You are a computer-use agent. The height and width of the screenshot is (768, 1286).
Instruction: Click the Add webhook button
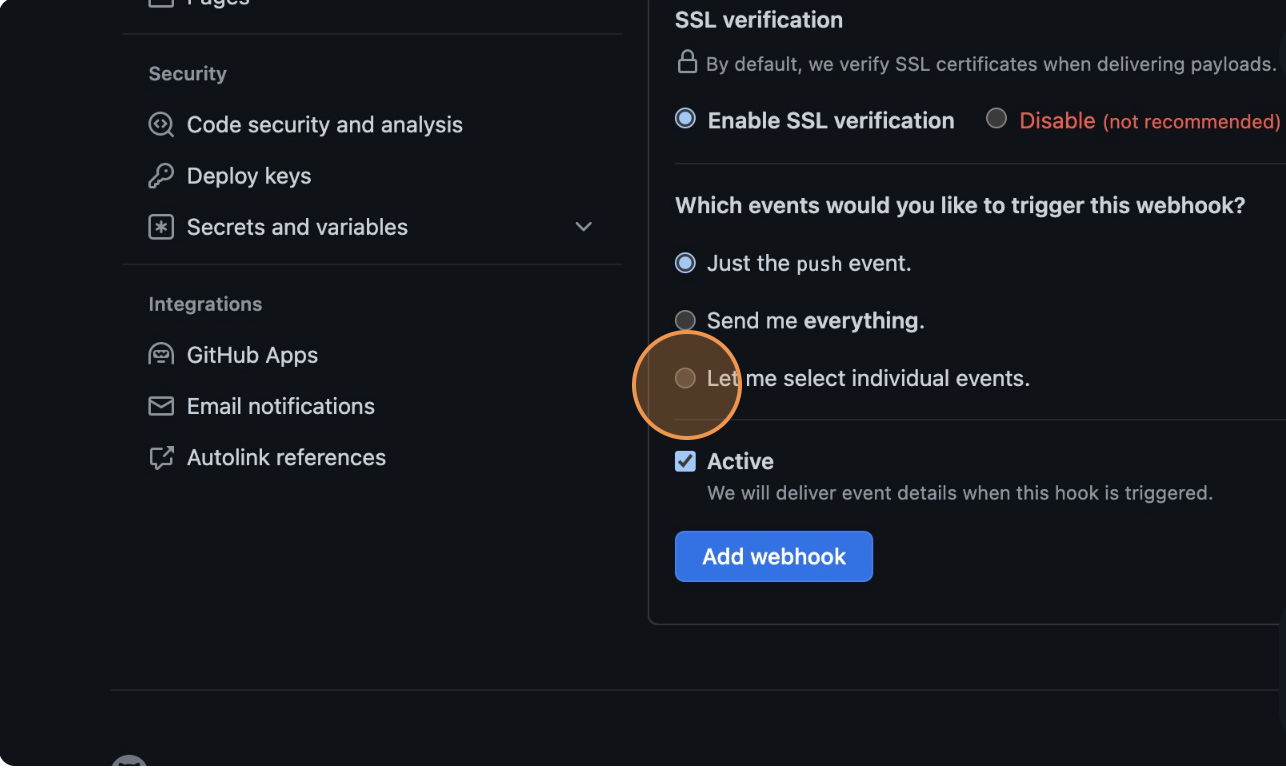(x=773, y=556)
